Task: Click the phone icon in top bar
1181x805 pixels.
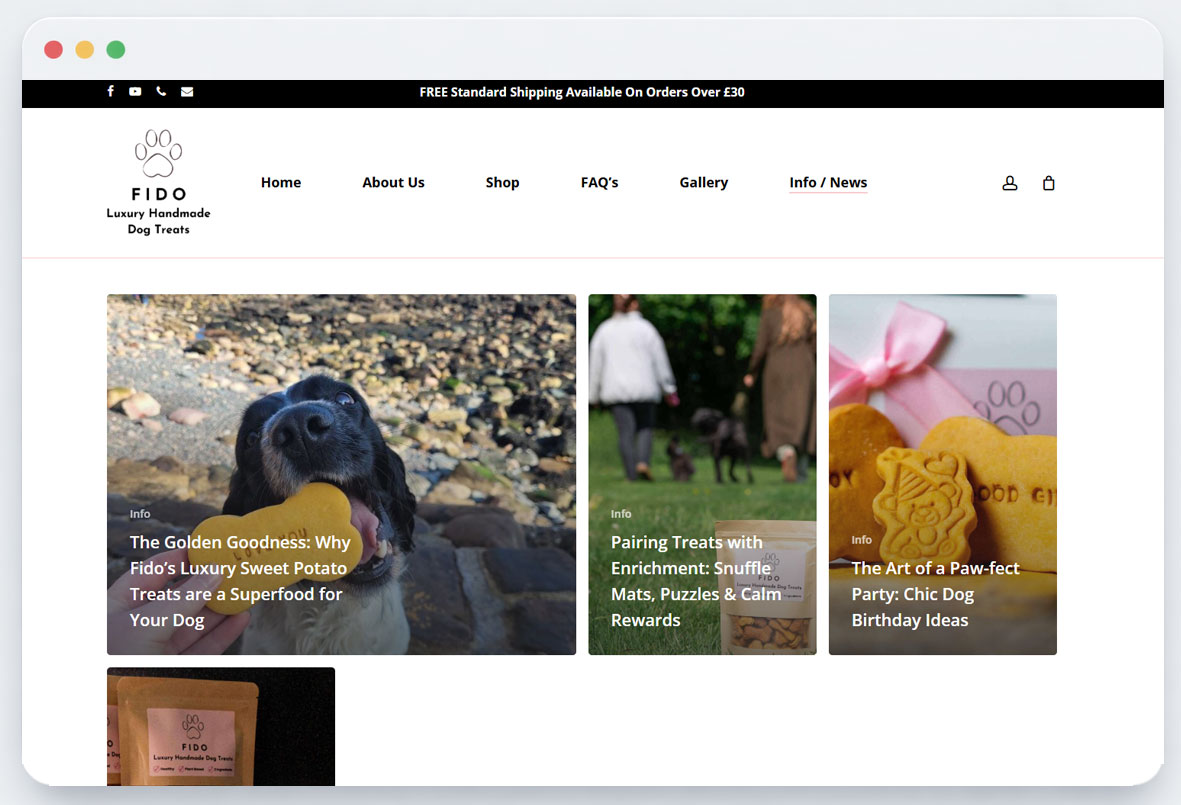Action: point(161,92)
